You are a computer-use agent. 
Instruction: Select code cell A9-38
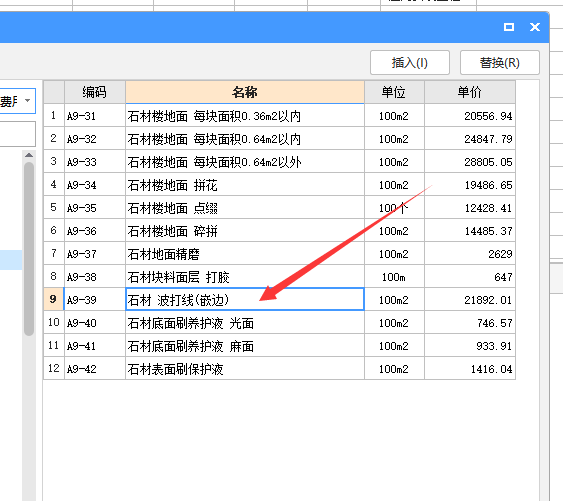(95, 277)
